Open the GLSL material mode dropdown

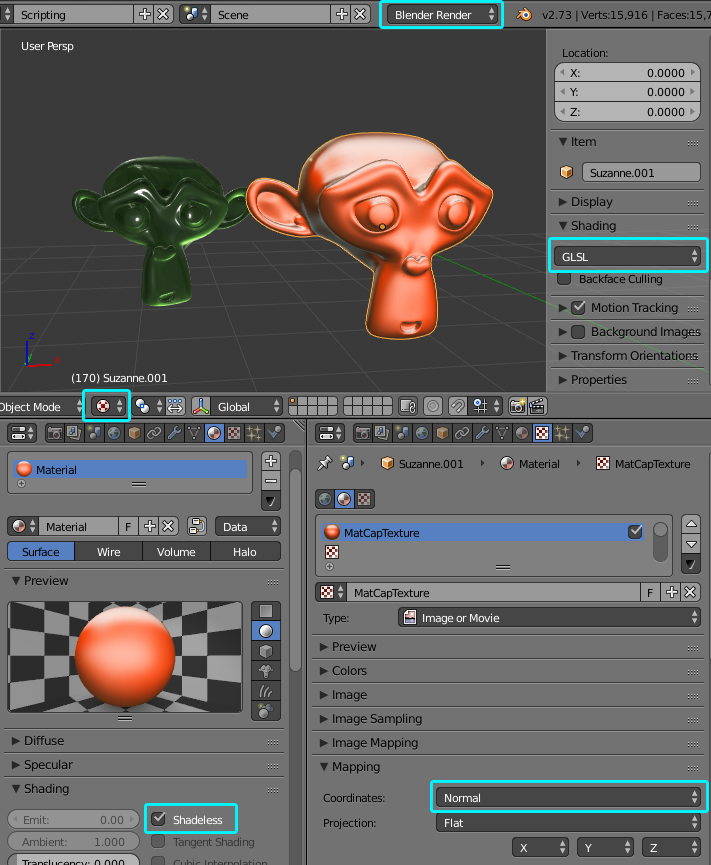[x=628, y=257]
